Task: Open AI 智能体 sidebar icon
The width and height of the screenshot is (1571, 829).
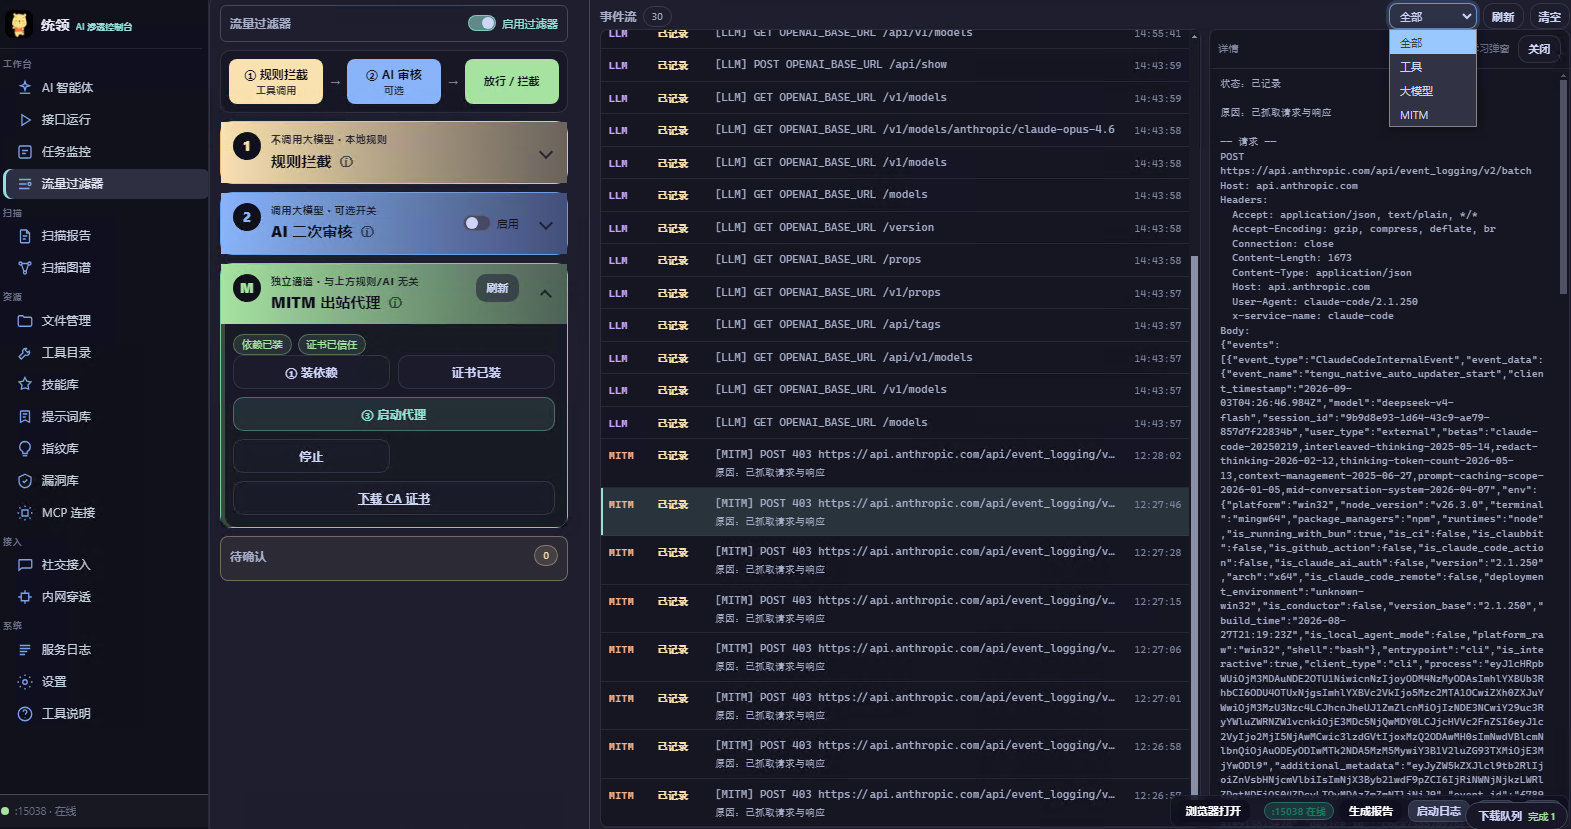Action: coord(25,88)
